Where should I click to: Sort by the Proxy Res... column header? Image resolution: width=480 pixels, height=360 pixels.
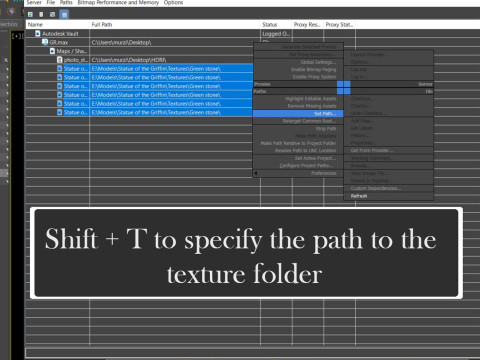pyautogui.click(x=308, y=25)
